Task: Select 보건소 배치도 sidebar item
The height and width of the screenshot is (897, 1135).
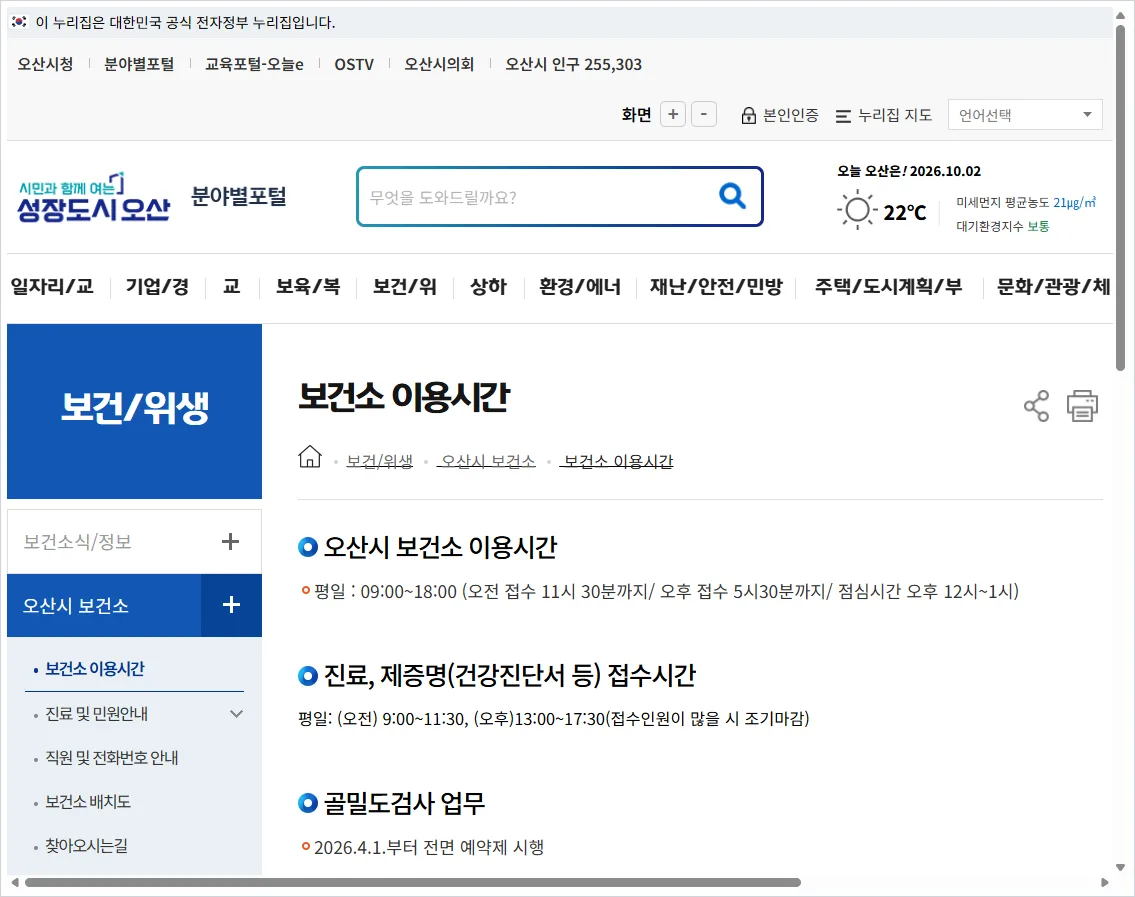Action: (x=88, y=802)
